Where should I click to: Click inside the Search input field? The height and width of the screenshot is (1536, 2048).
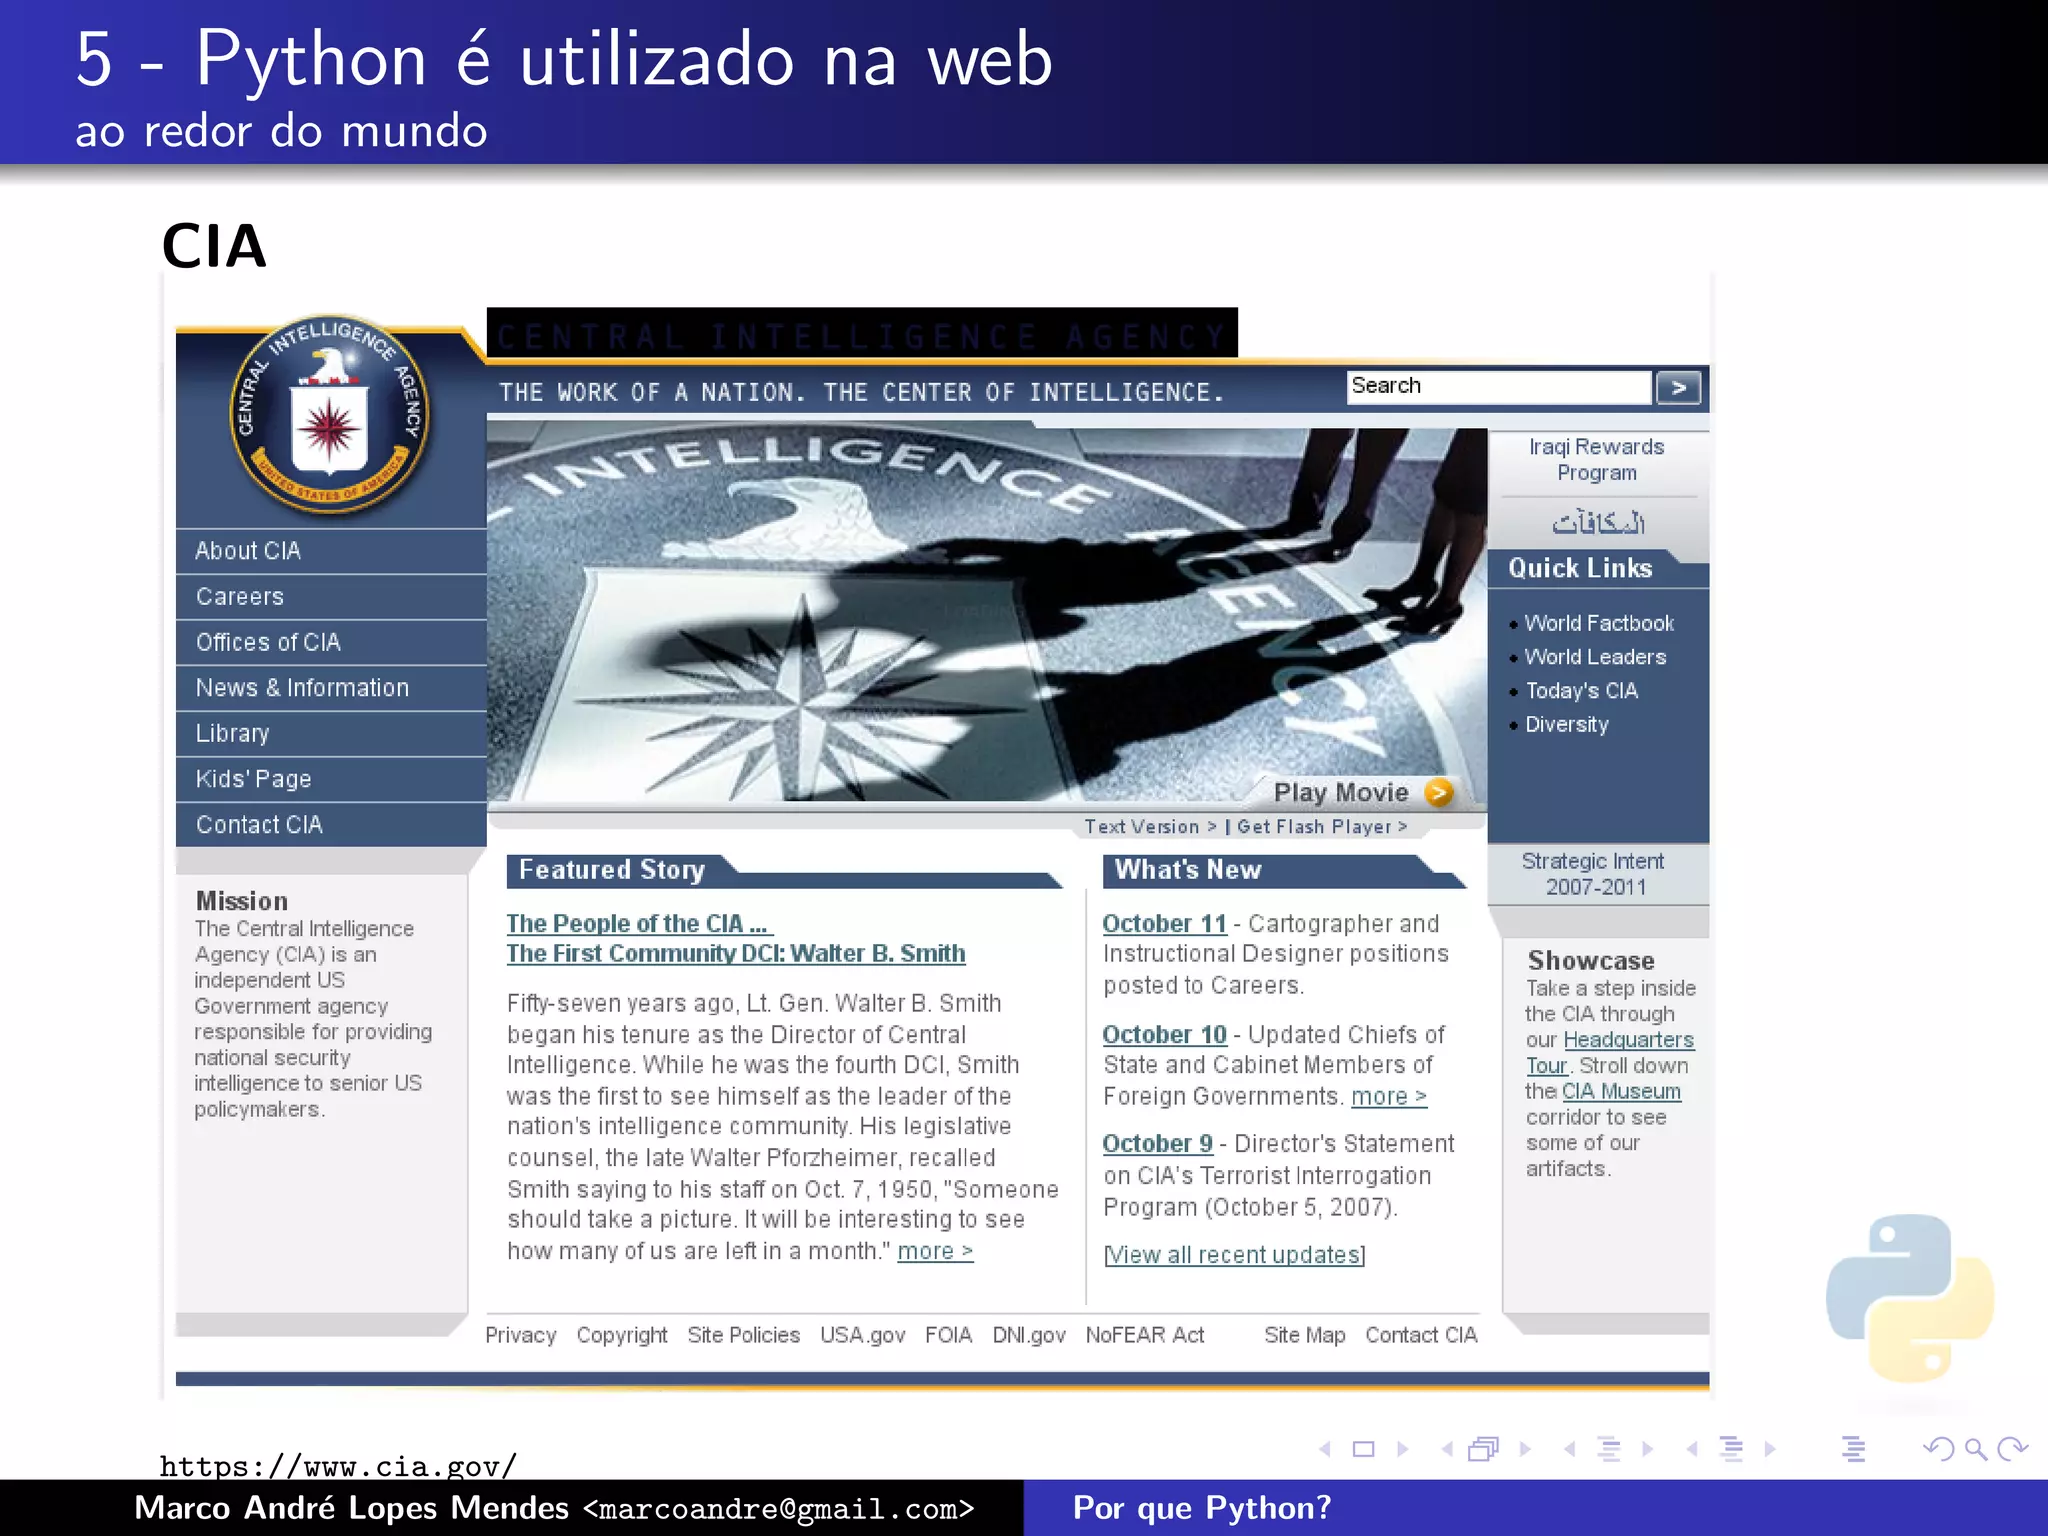(x=1498, y=387)
